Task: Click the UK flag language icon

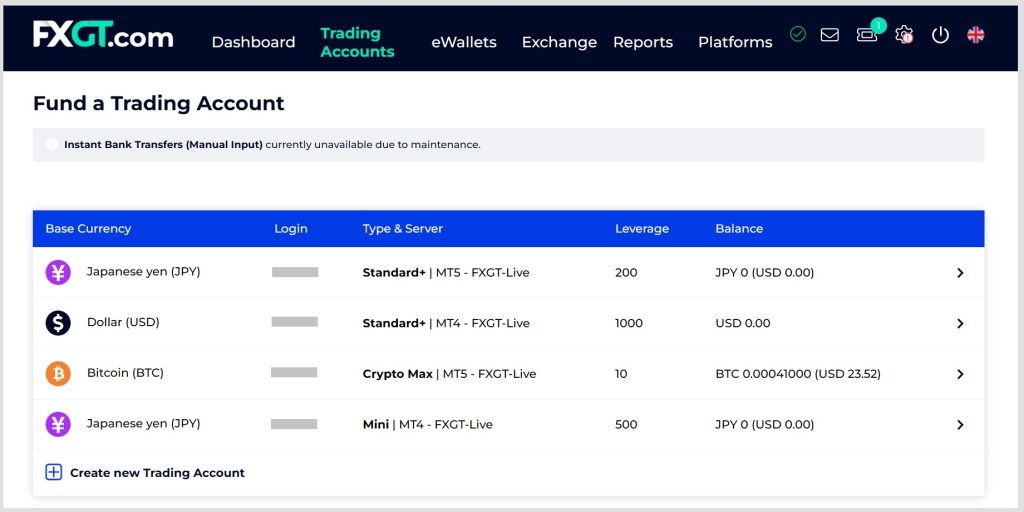Action: pyautogui.click(x=976, y=35)
